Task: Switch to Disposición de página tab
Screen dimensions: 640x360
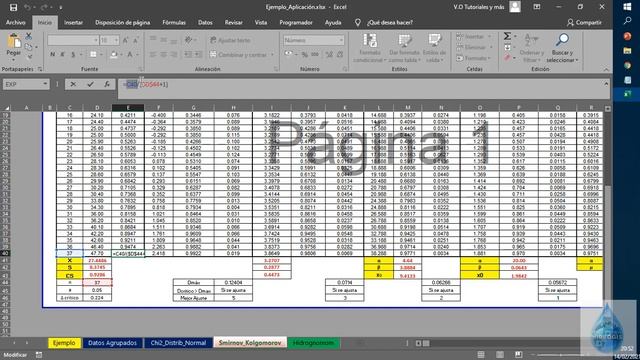Action: coord(122,22)
